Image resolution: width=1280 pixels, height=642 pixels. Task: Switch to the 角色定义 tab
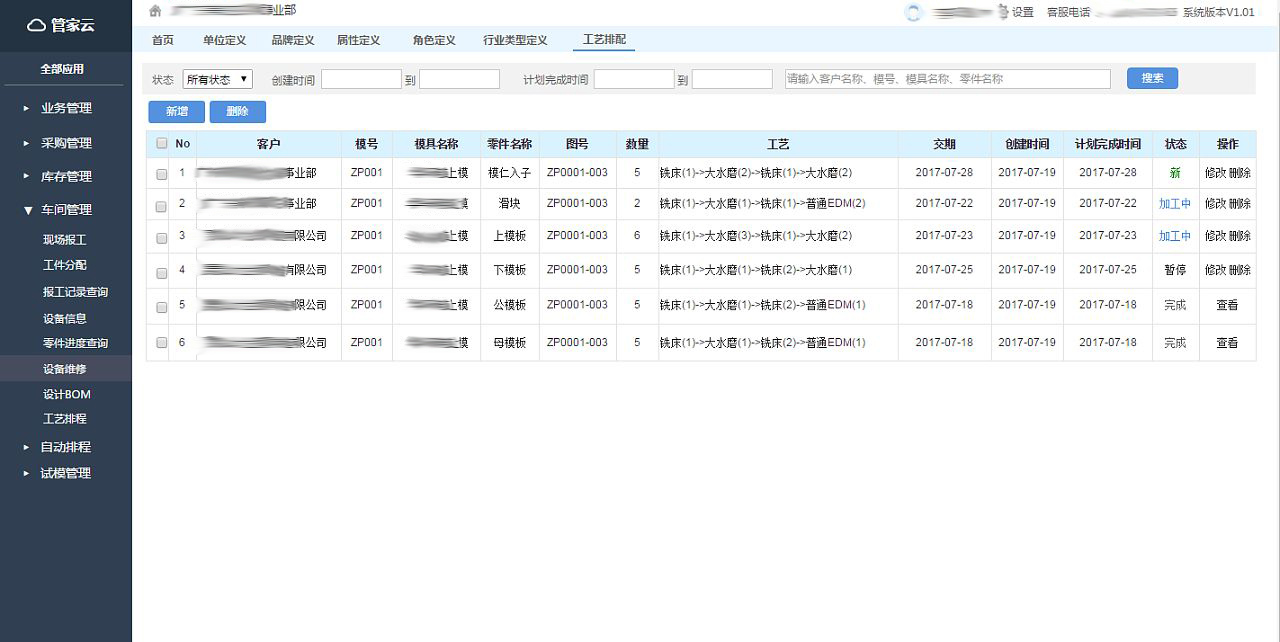(431, 41)
